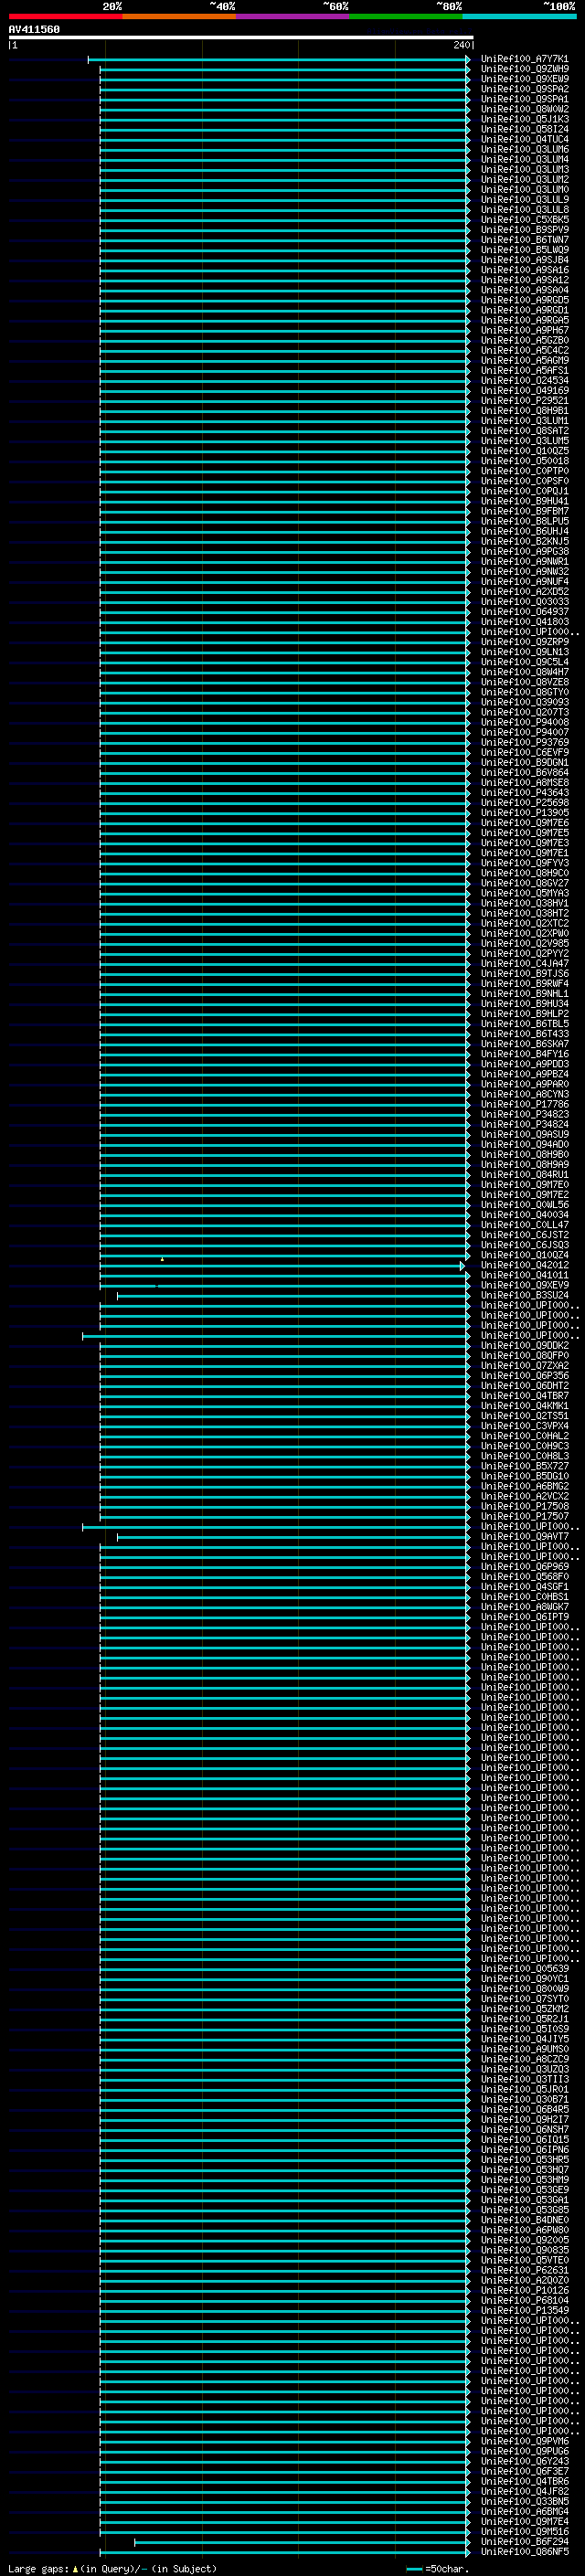Select hit UniRef100_Q33BN5

pos(524,2501)
